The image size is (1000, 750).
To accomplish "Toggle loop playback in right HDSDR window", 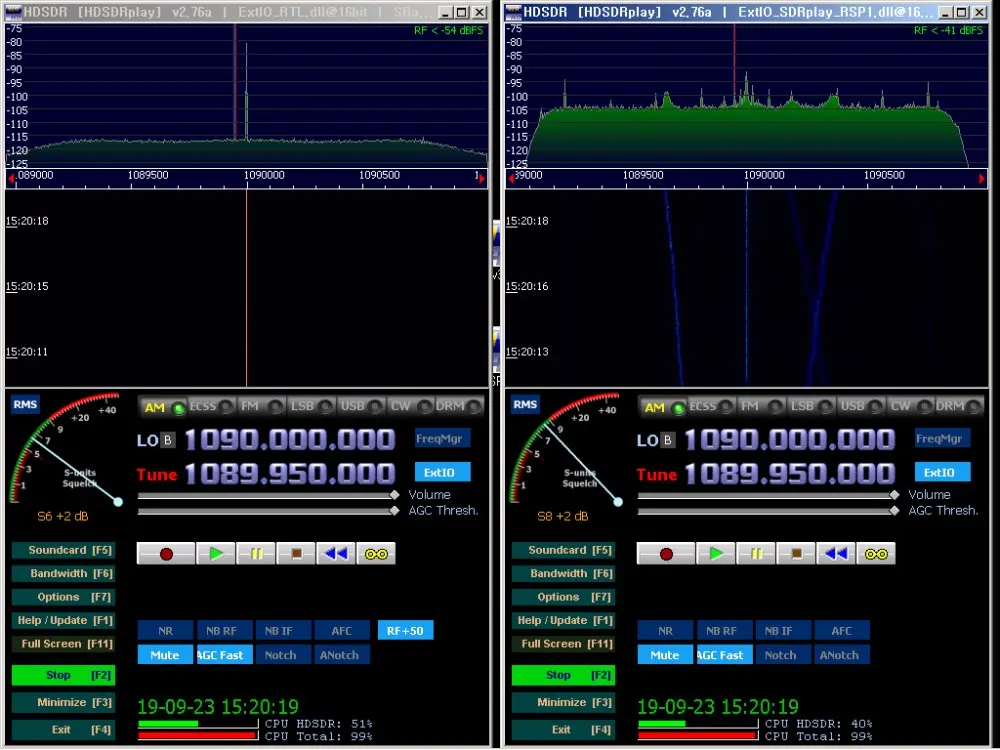I will click(876, 554).
